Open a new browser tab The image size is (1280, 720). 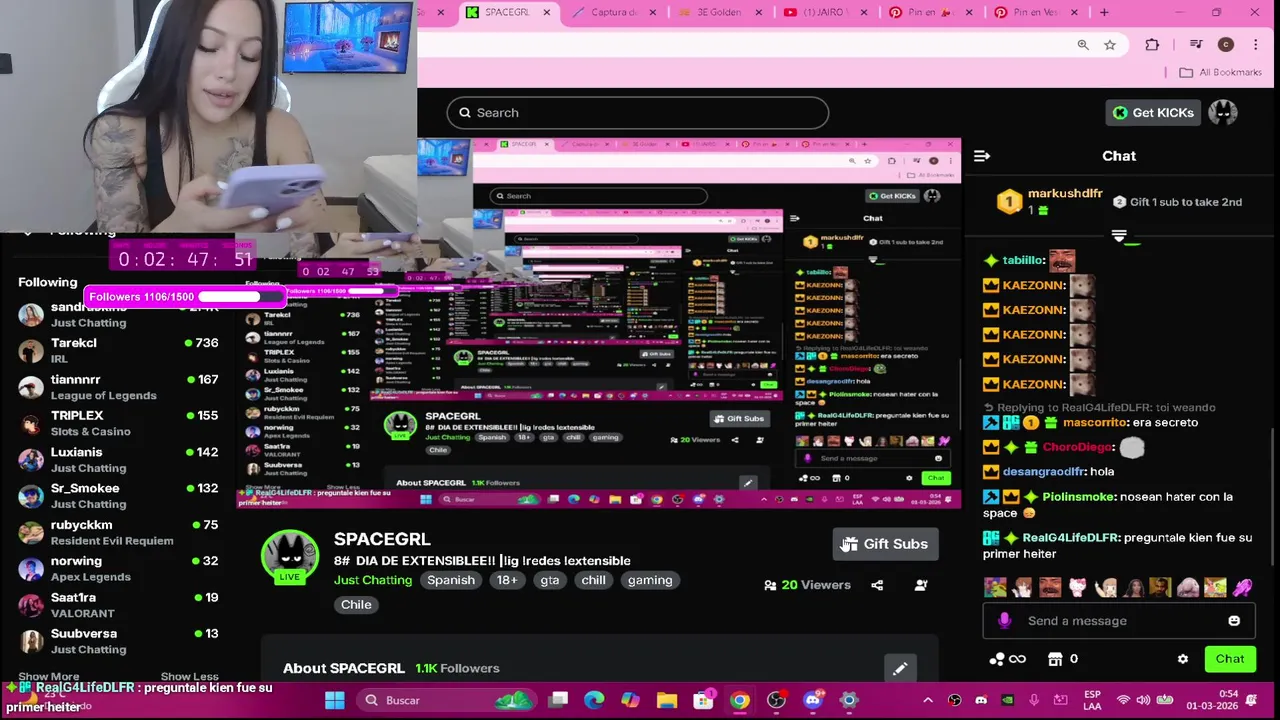[1104, 12]
